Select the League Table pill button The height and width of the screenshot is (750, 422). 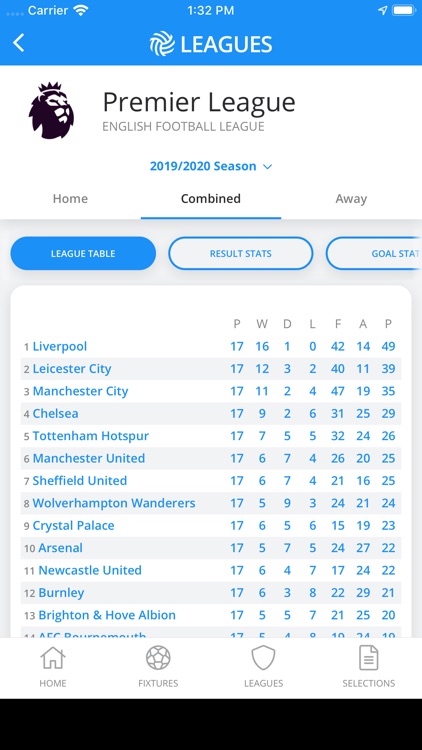coord(83,254)
